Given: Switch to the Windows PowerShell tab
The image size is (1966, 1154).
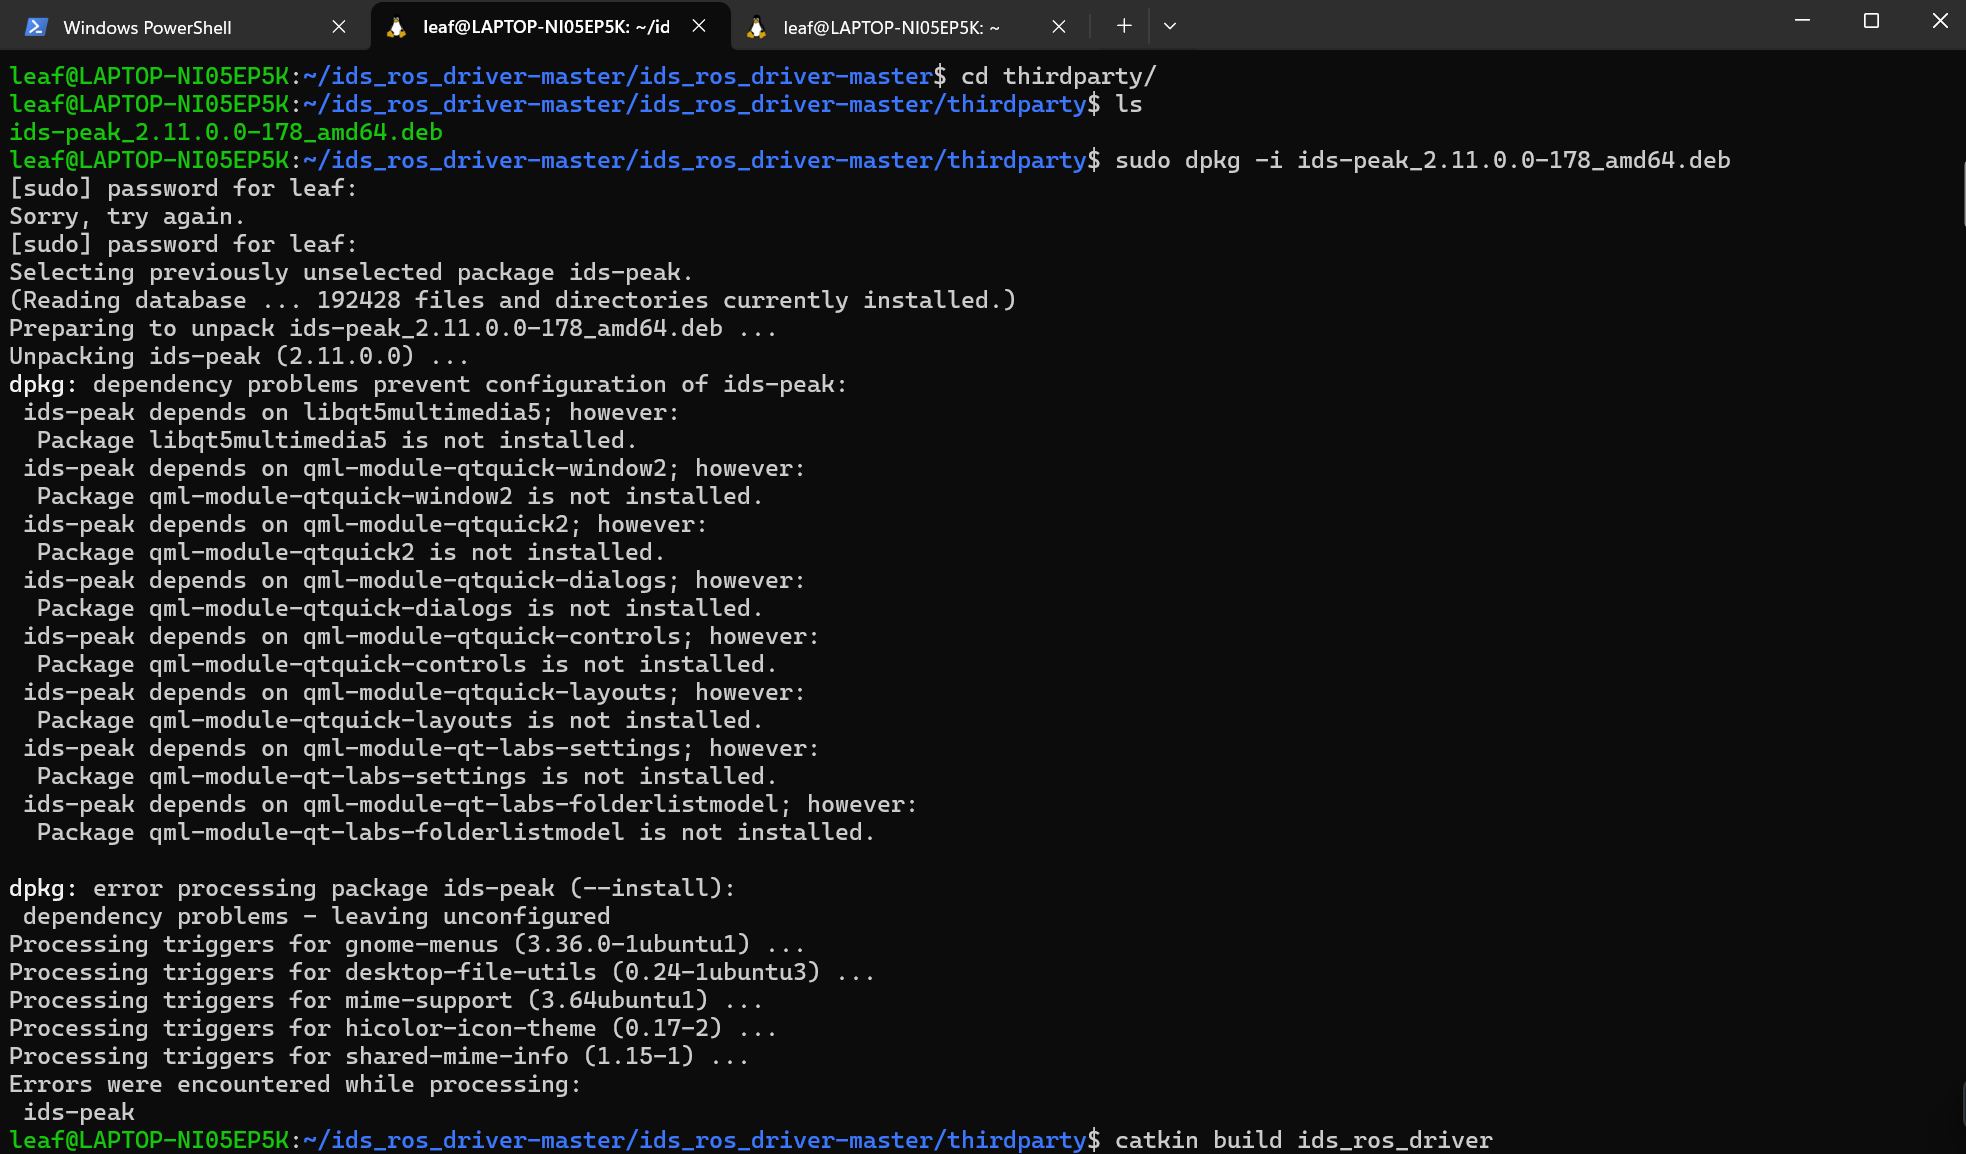Looking at the screenshot, I should click(148, 27).
